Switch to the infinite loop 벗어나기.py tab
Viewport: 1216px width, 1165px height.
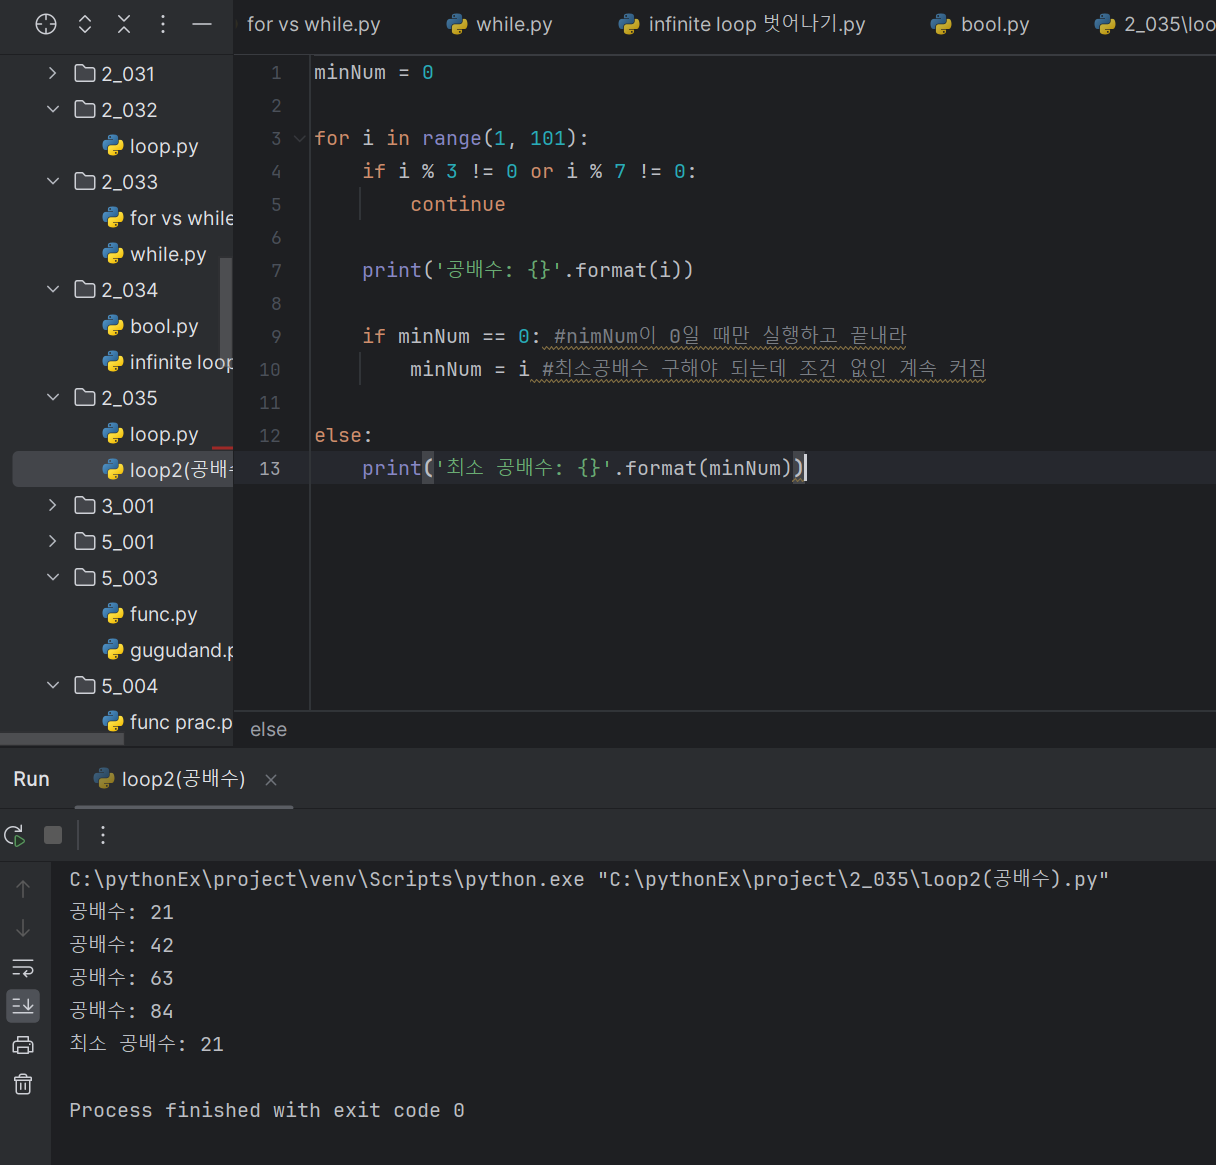coord(741,24)
